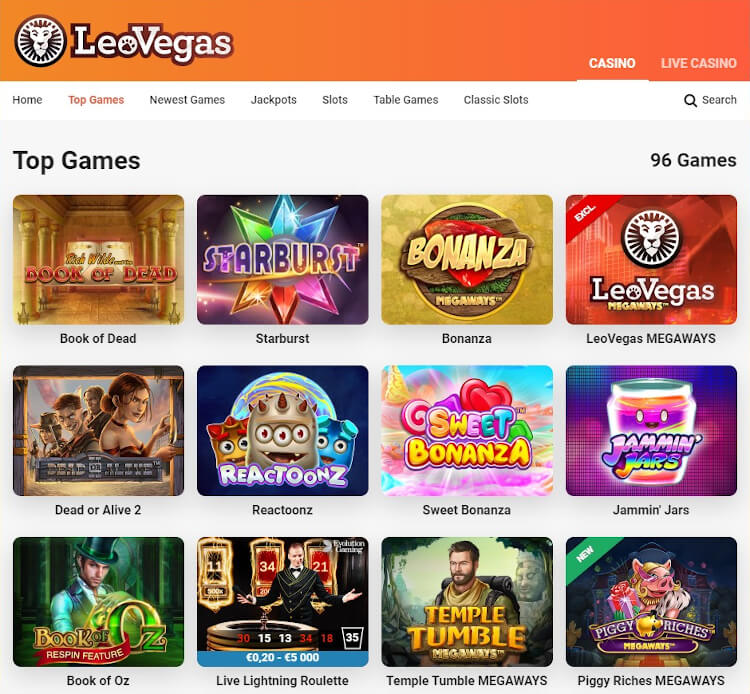750x694 pixels.
Task: Open the new Piggy Riches MEGAWAYS tile
Action: [651, 602]
